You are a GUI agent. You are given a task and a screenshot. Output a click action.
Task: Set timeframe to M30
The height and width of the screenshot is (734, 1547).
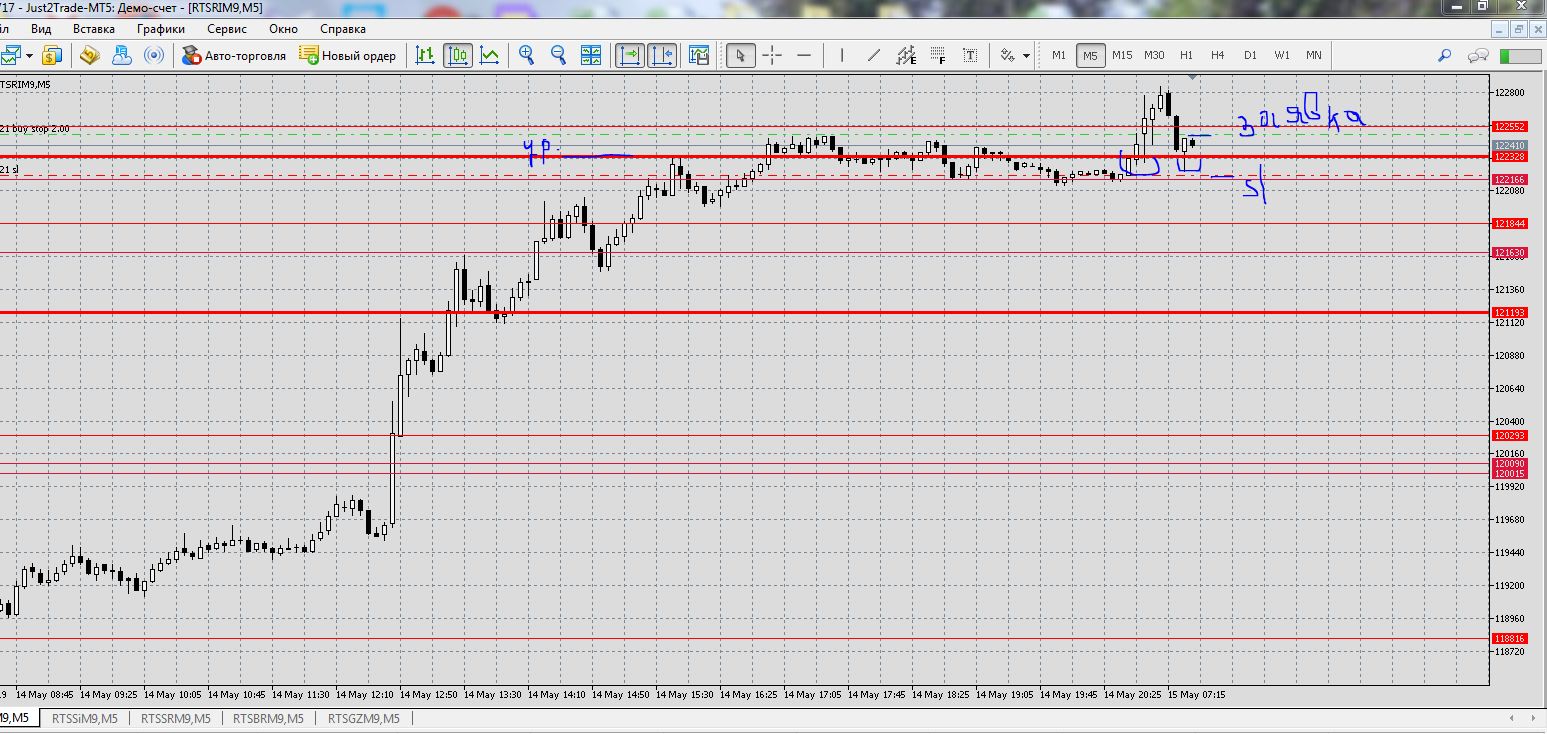click(1154, 55)
